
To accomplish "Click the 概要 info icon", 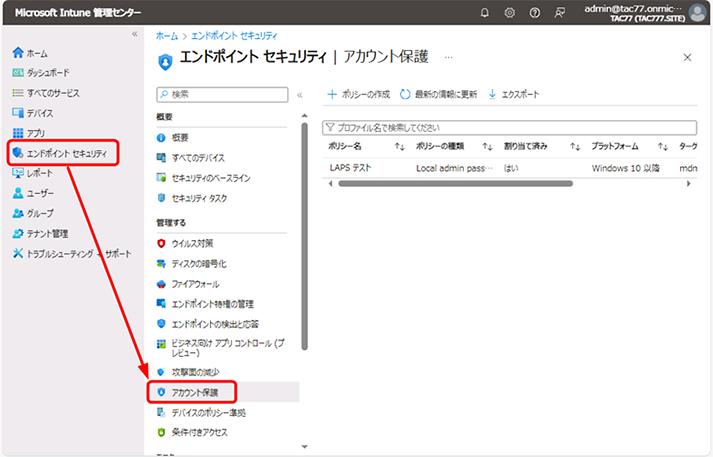I will (161, 137).
